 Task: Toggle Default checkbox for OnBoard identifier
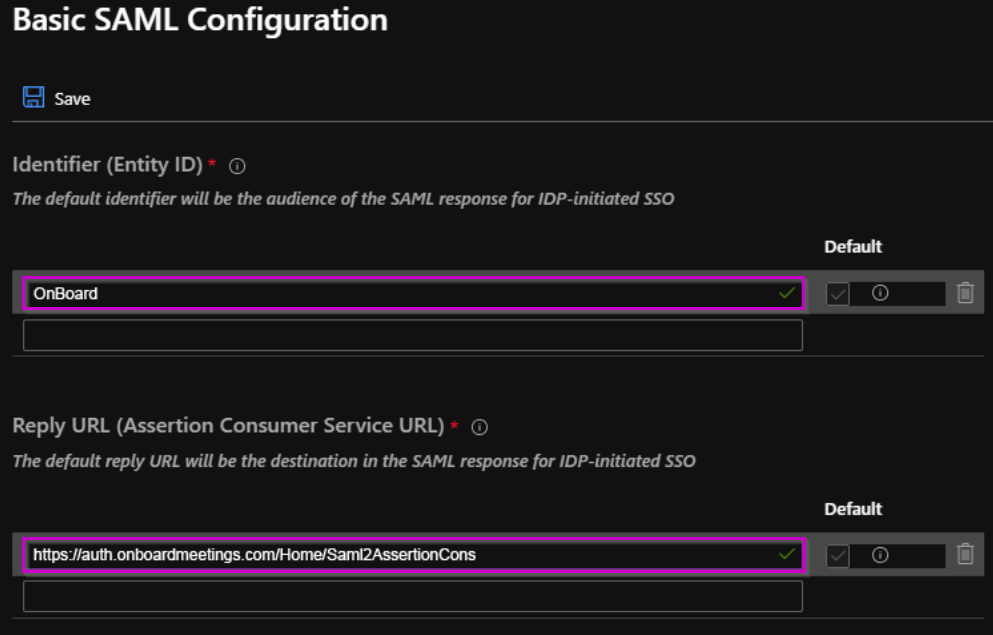pyautogui.click(x=838, y=294)
